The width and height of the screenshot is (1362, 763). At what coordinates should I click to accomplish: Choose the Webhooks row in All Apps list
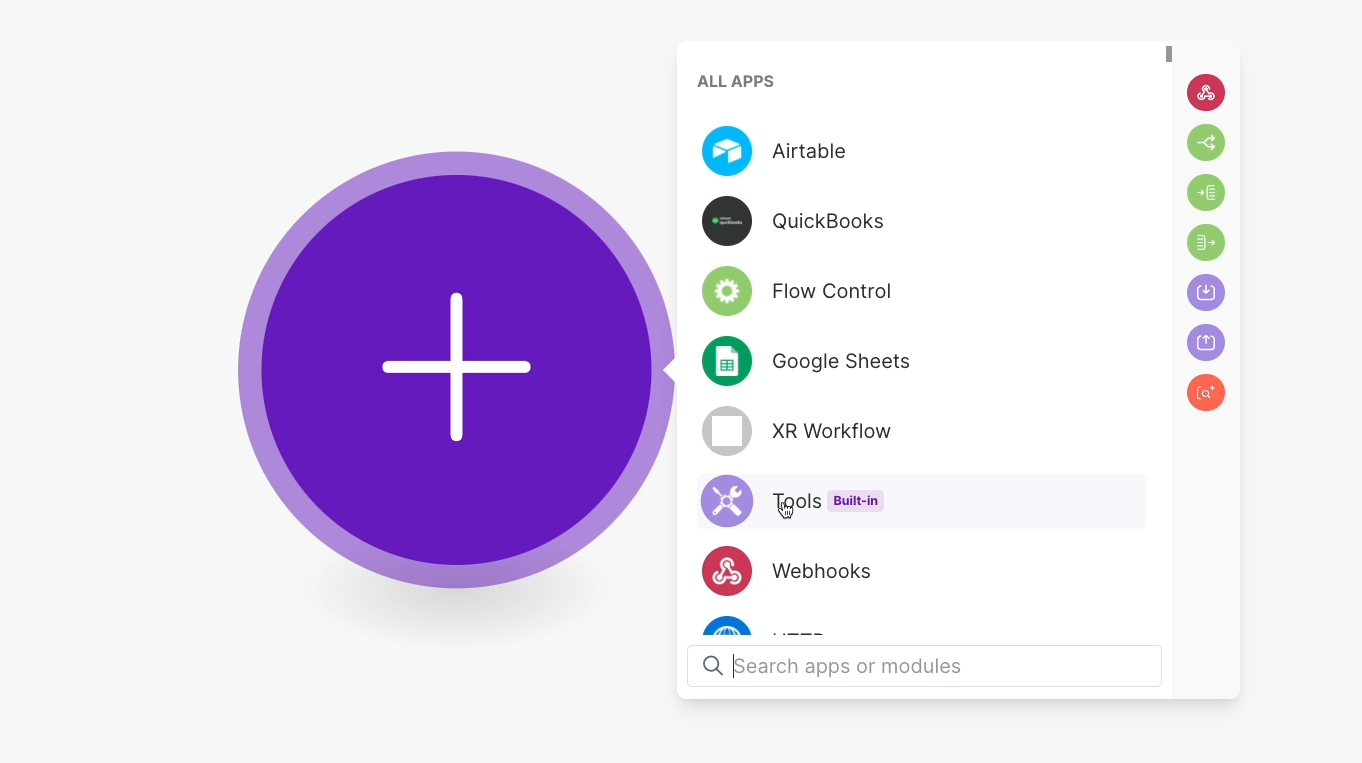click(x=921, y=571)
